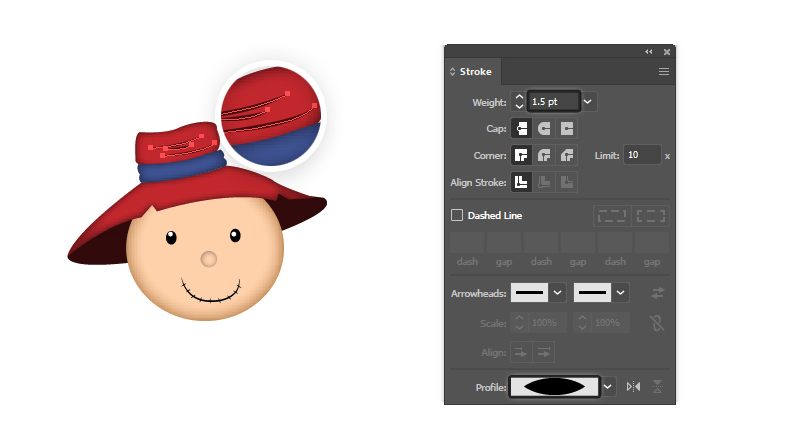Open the end arrowhead dropdown
800x440 pixels.
point(620,292)
